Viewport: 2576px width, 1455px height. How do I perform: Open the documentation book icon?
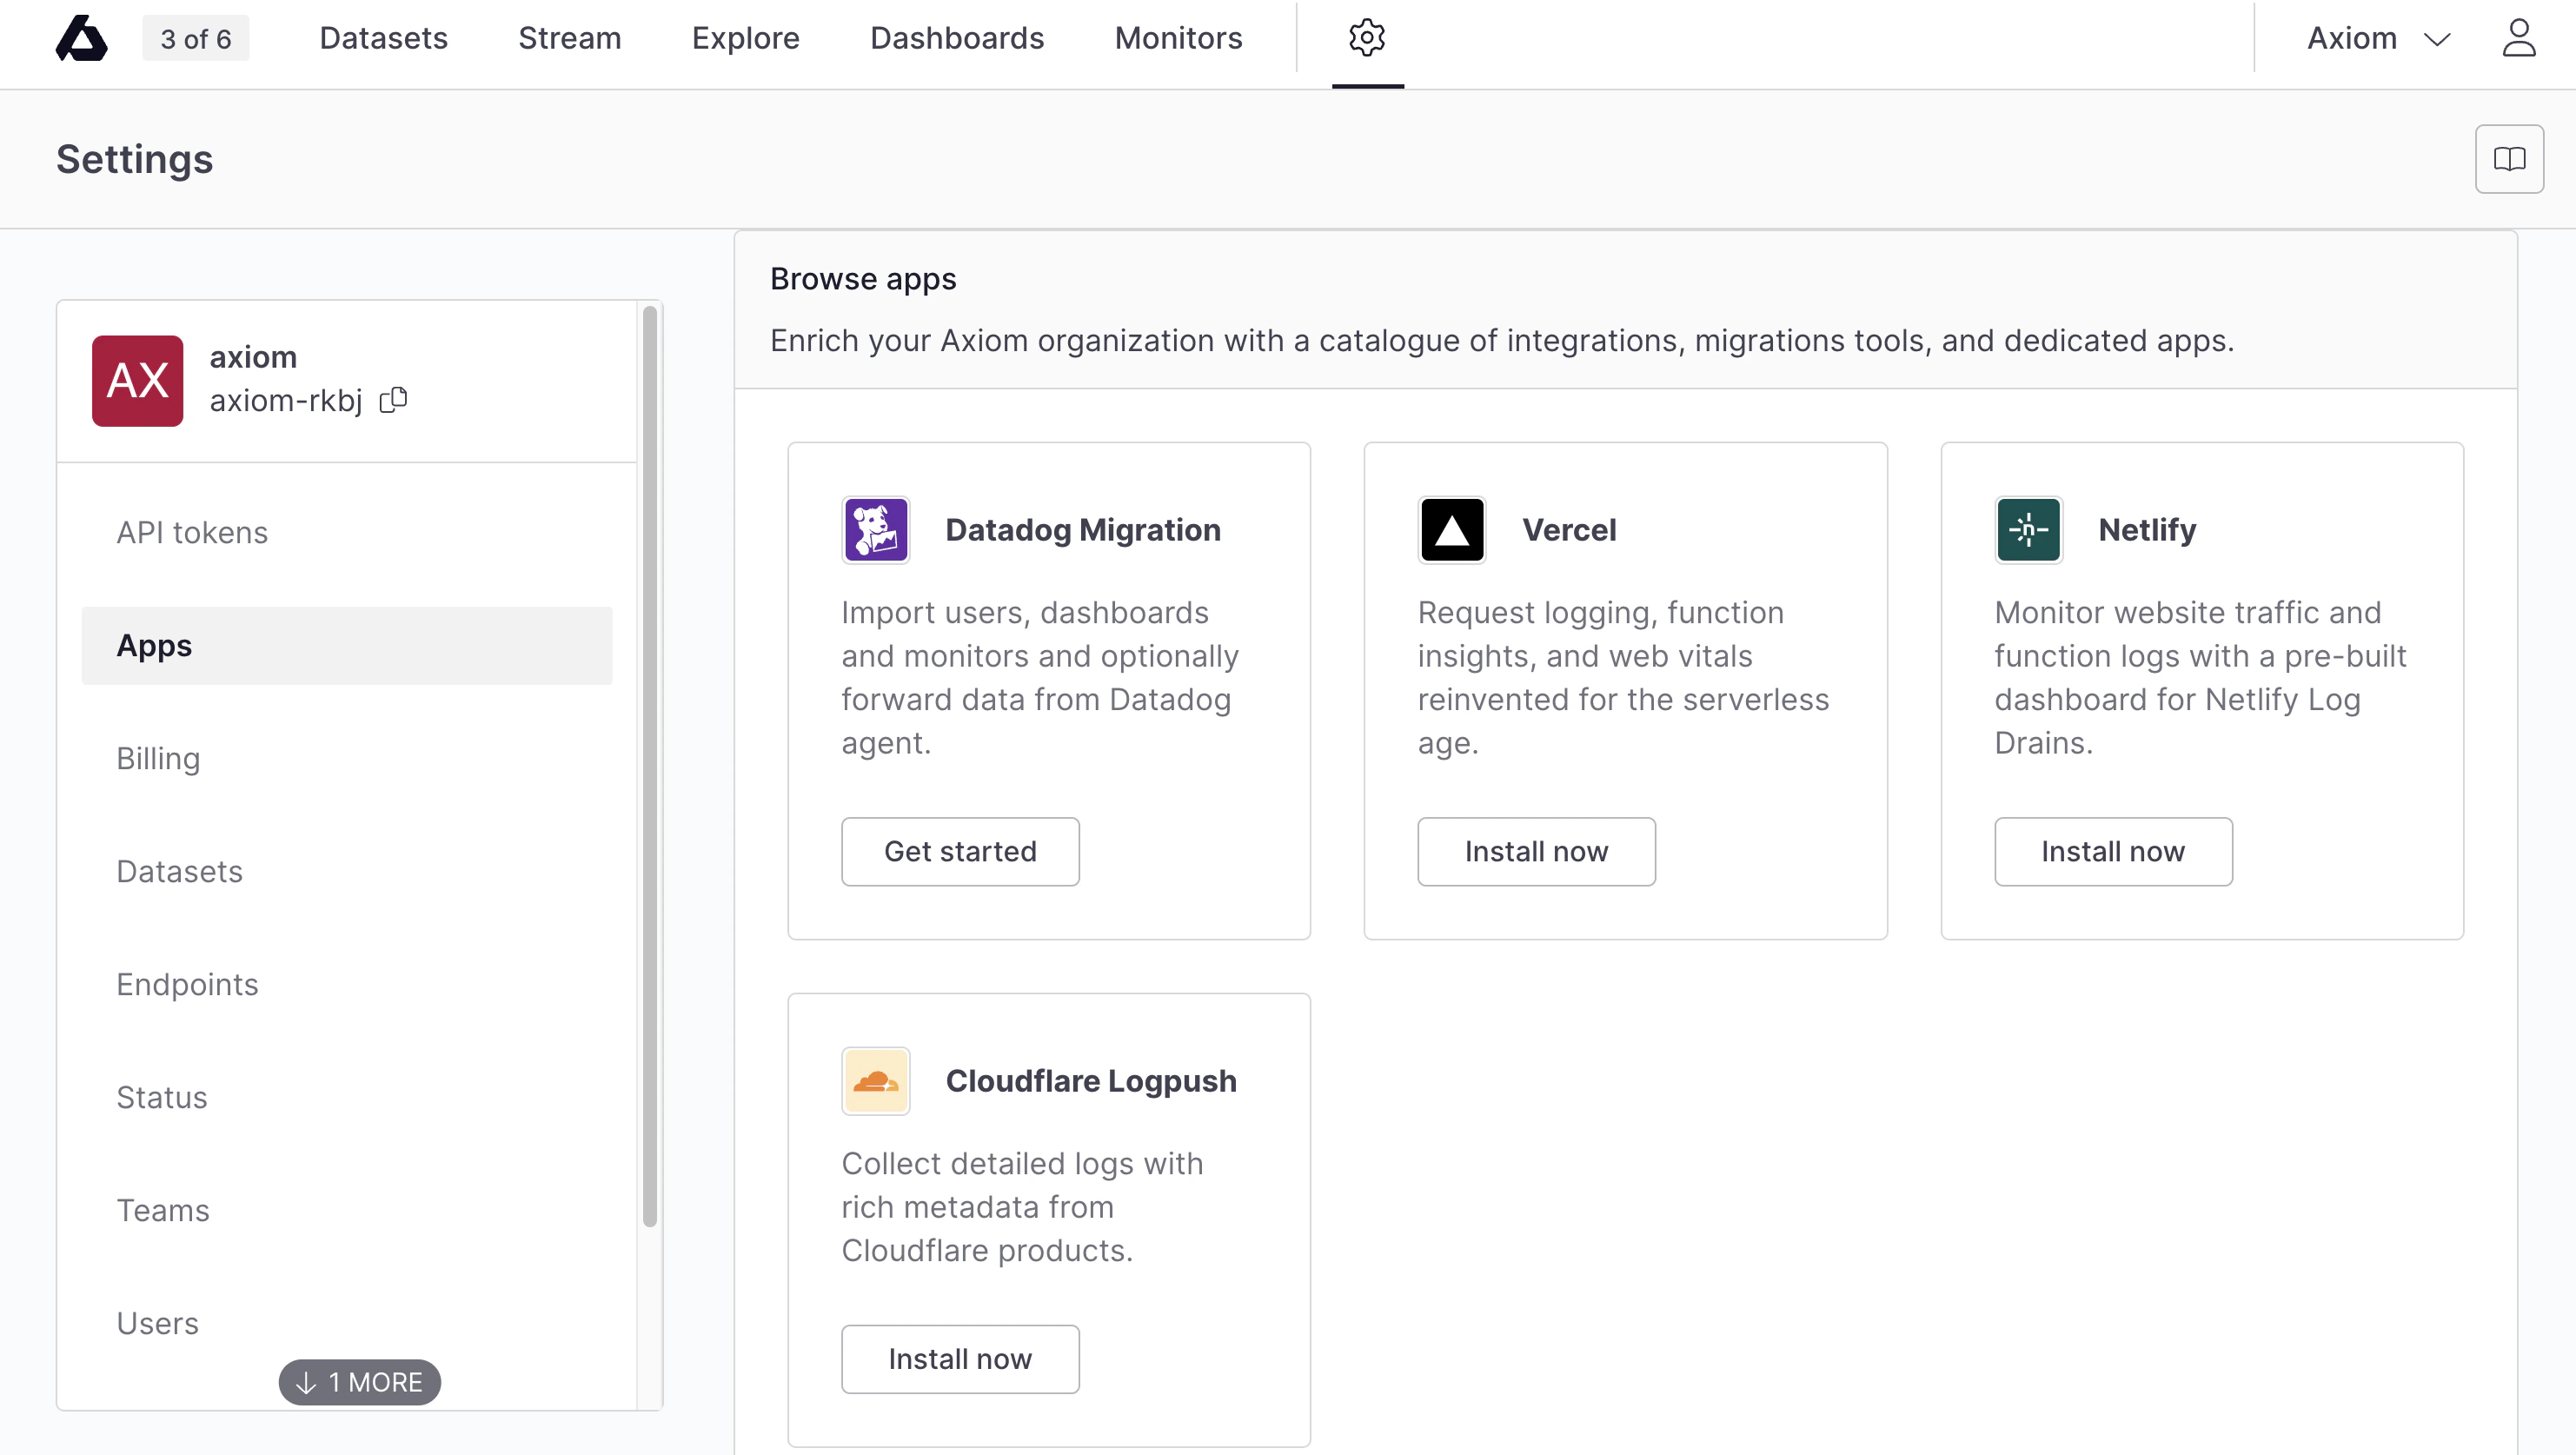[2510, 158]
